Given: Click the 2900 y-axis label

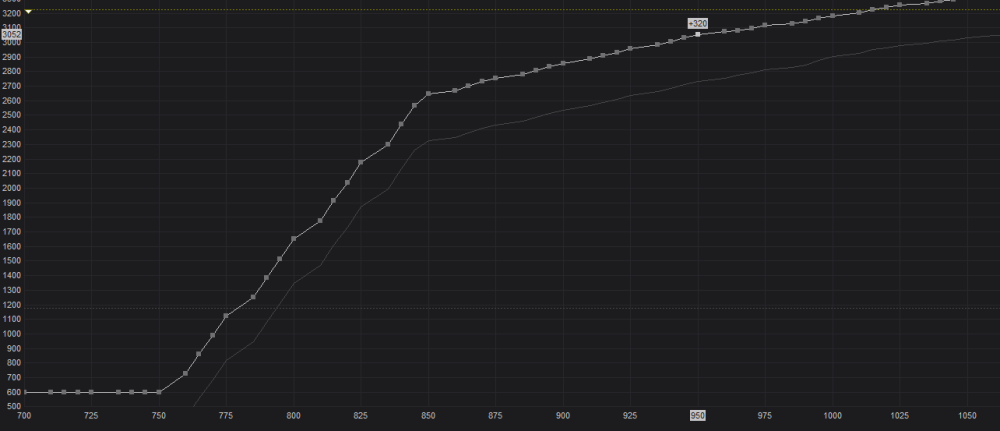Looking at the screenshot, I should tap(11, 57).
